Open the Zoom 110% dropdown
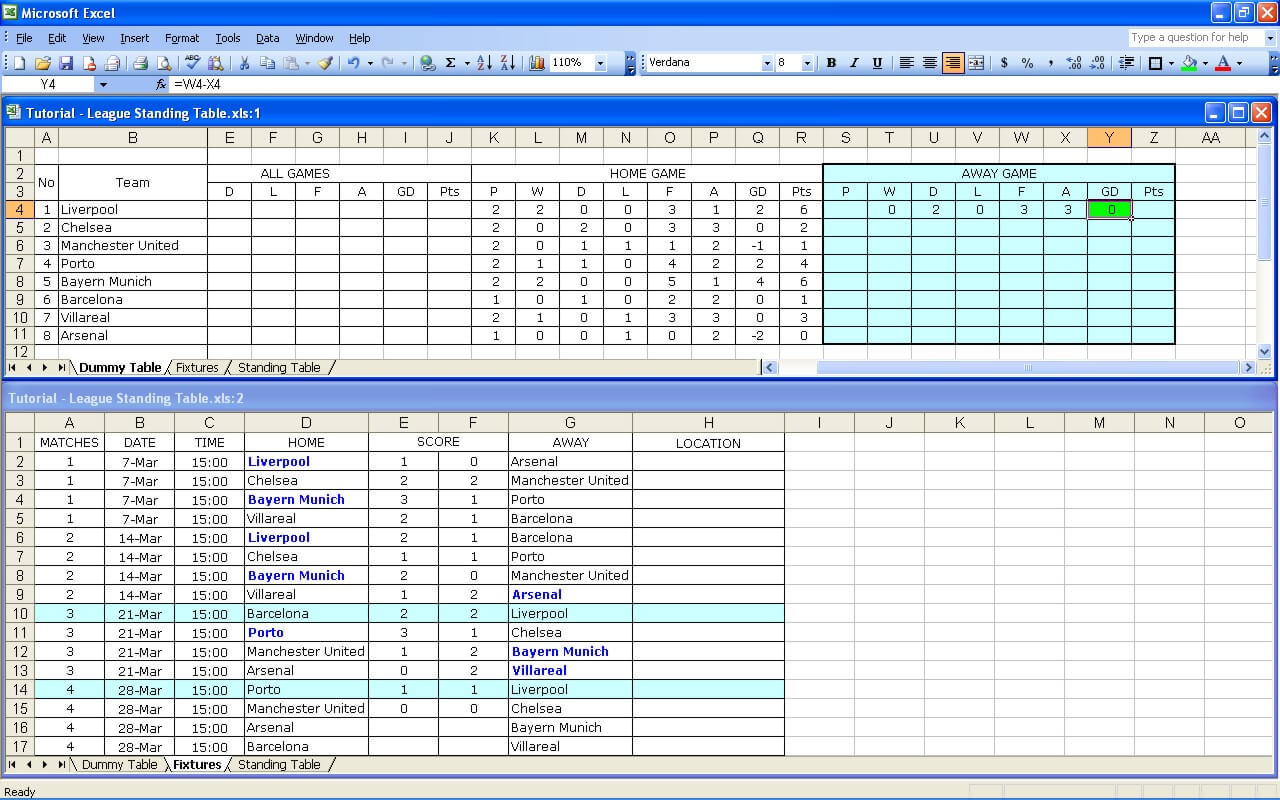Image resolution: width=1280 pixels, height=800 pixels. [601, 63]
